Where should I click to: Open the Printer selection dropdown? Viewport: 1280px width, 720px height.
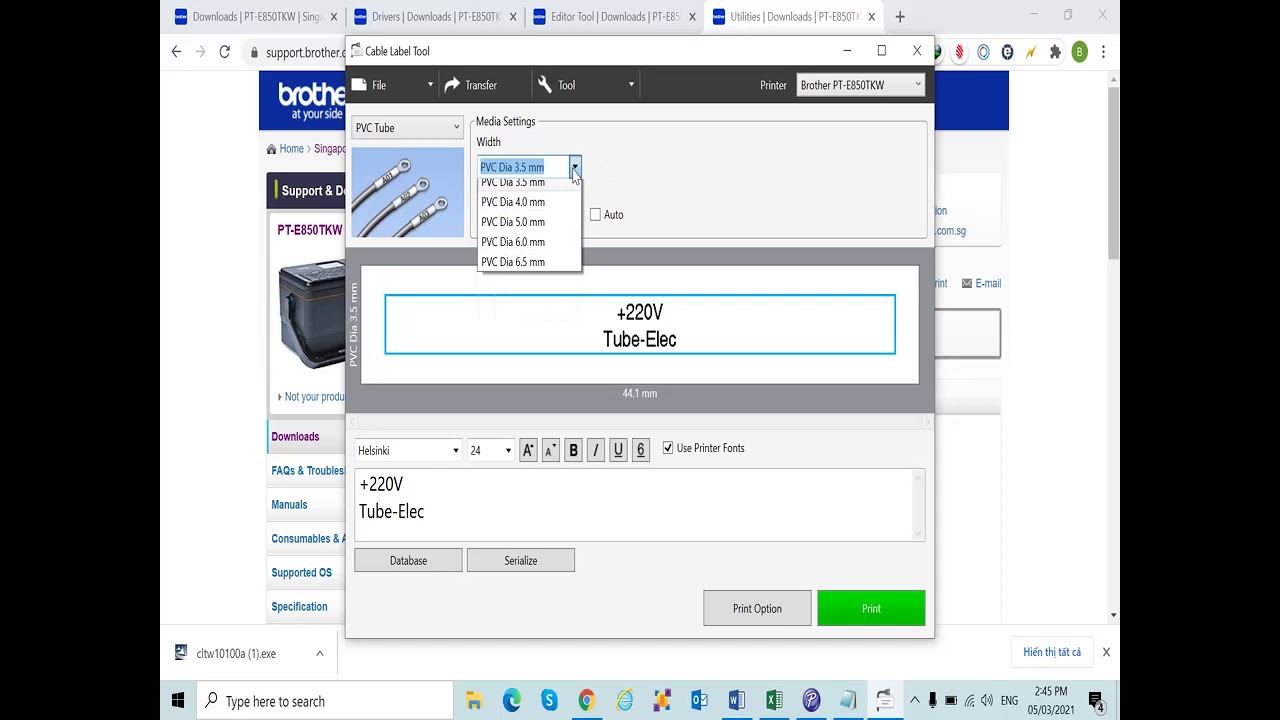860,85
